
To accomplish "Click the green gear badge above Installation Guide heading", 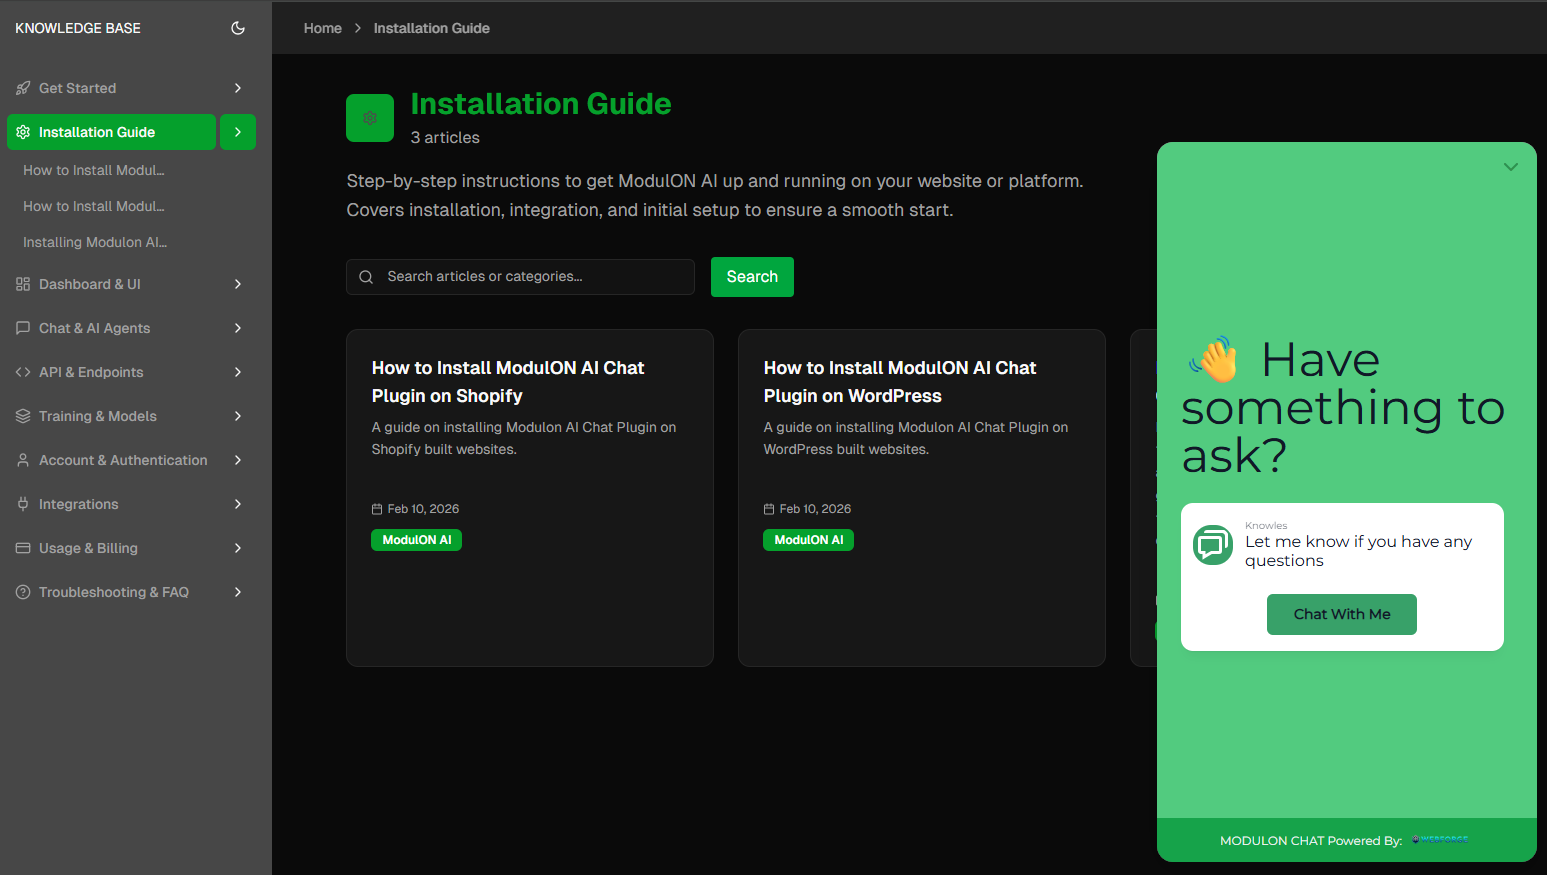I will point(370,117).
